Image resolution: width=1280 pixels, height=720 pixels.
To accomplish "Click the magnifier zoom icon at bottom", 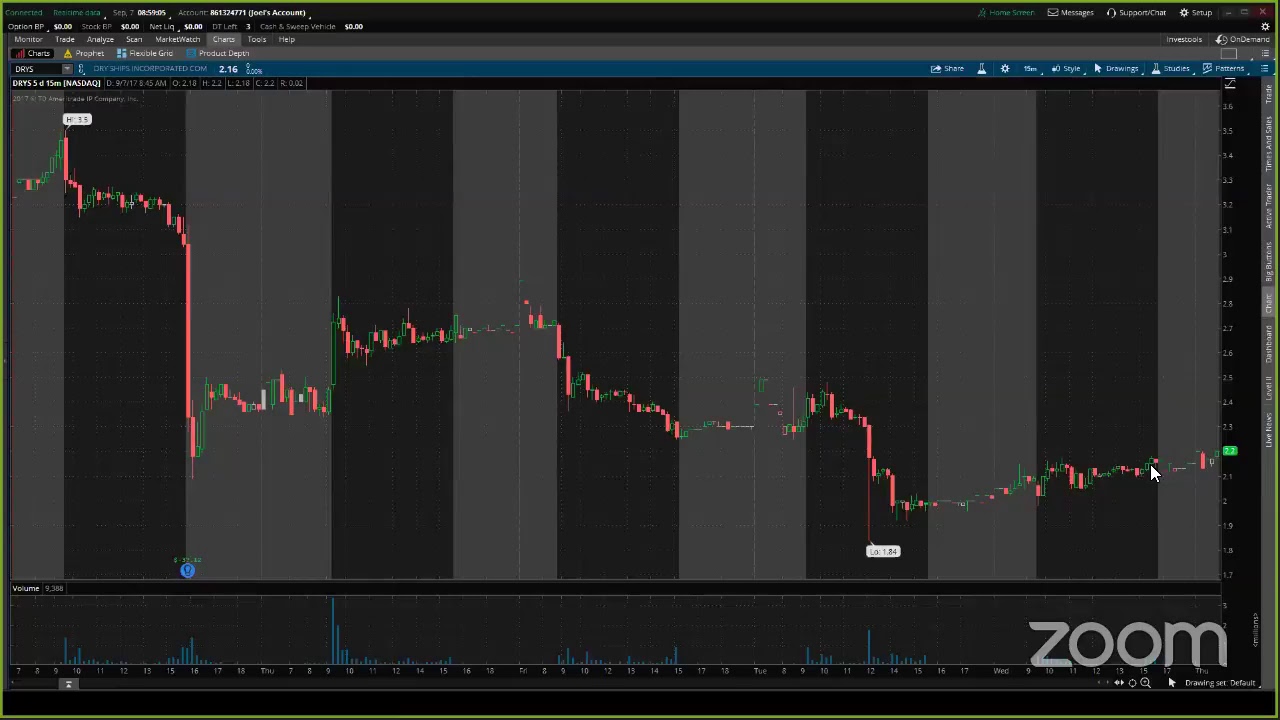I will pyautogui.click(x=1145, y=683).
